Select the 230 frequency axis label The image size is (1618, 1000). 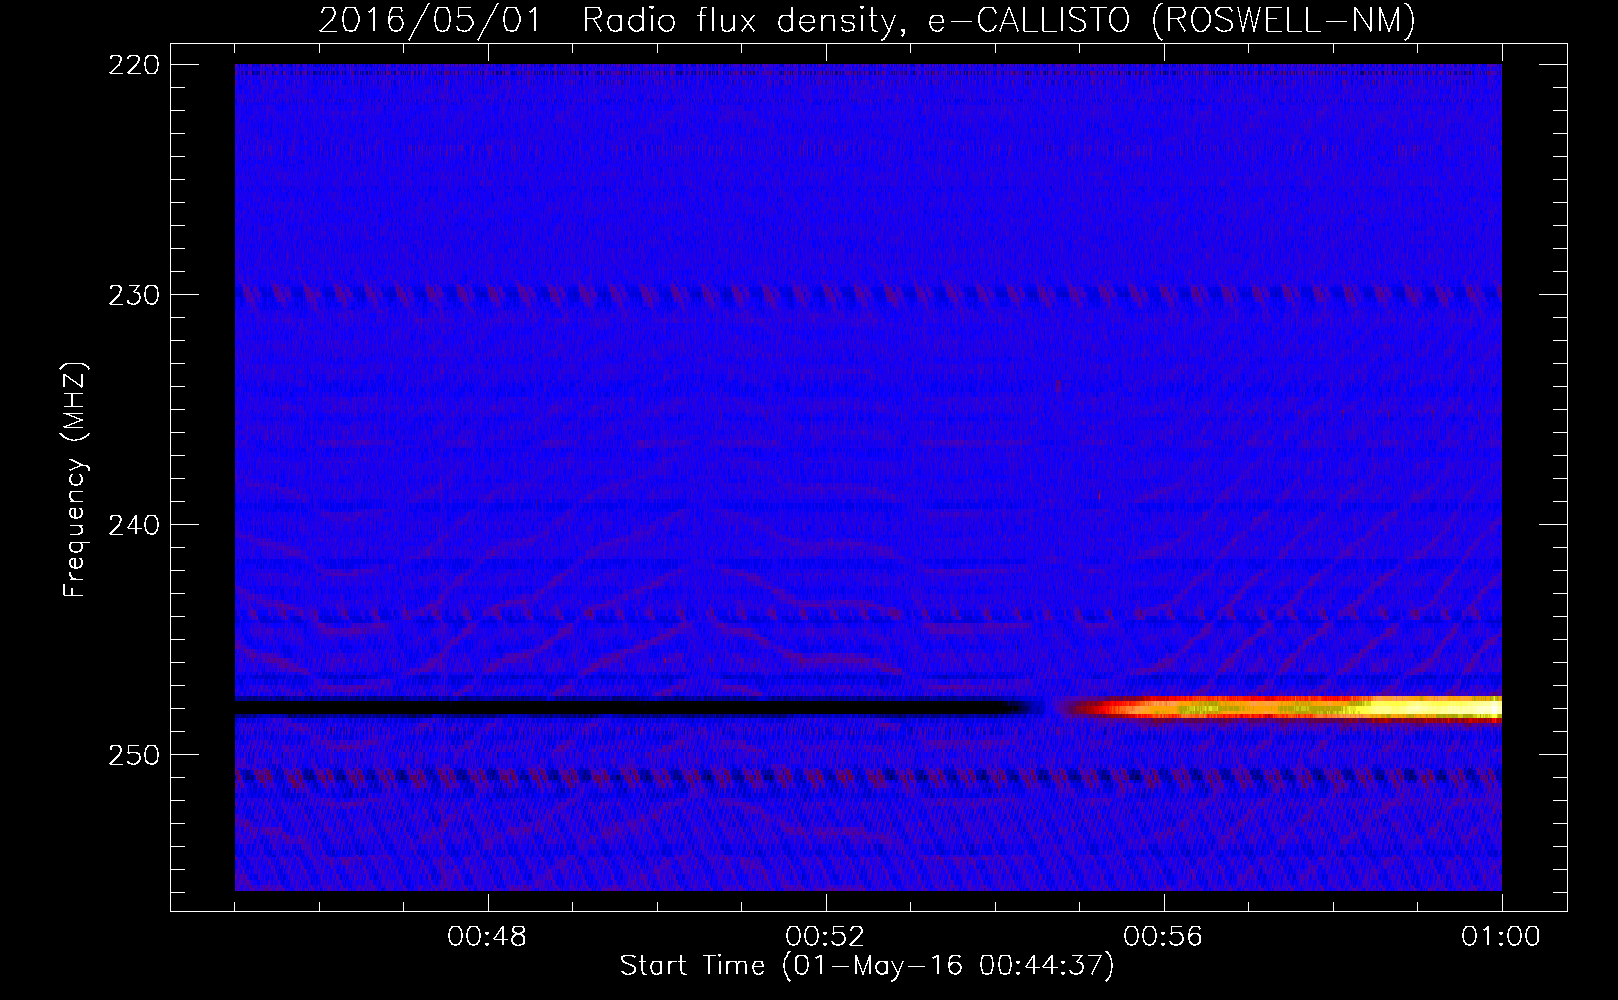tap(133, 295)
